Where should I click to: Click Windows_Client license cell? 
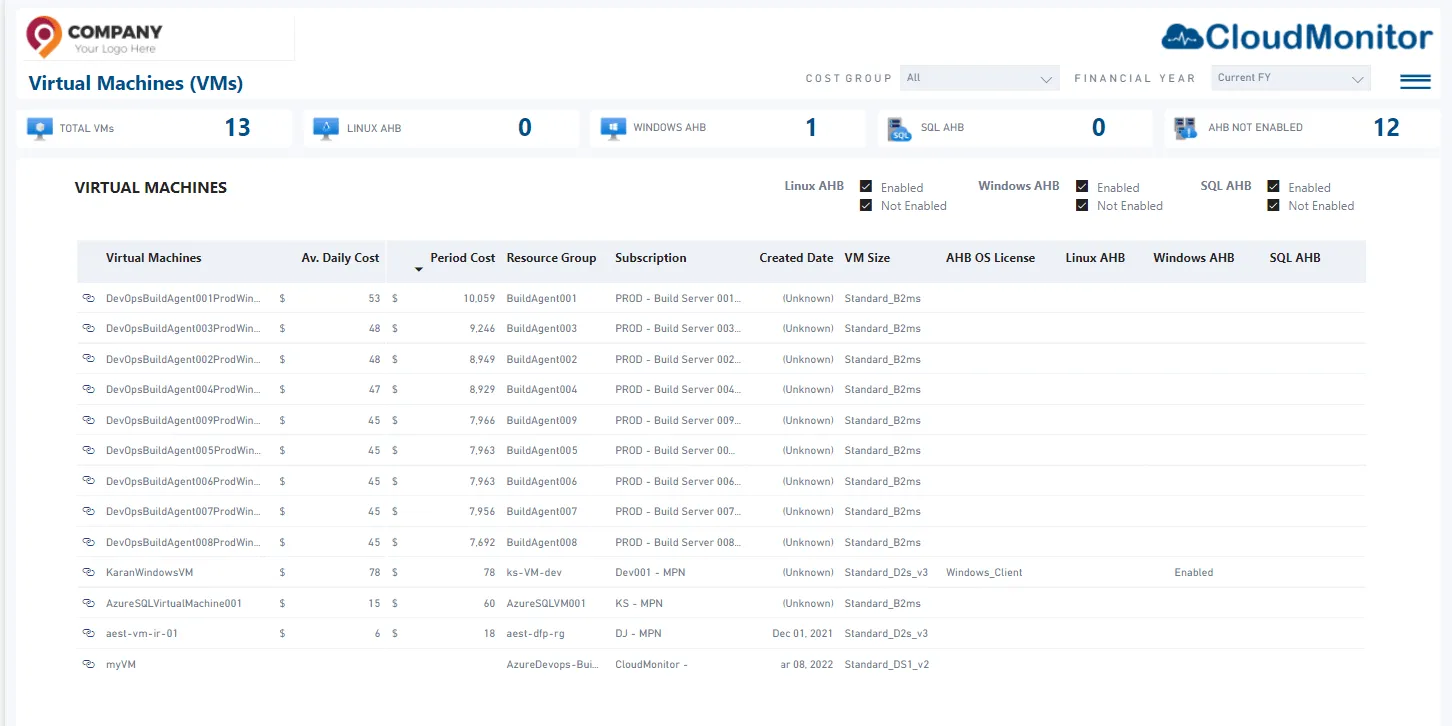(x=984, y=573)
